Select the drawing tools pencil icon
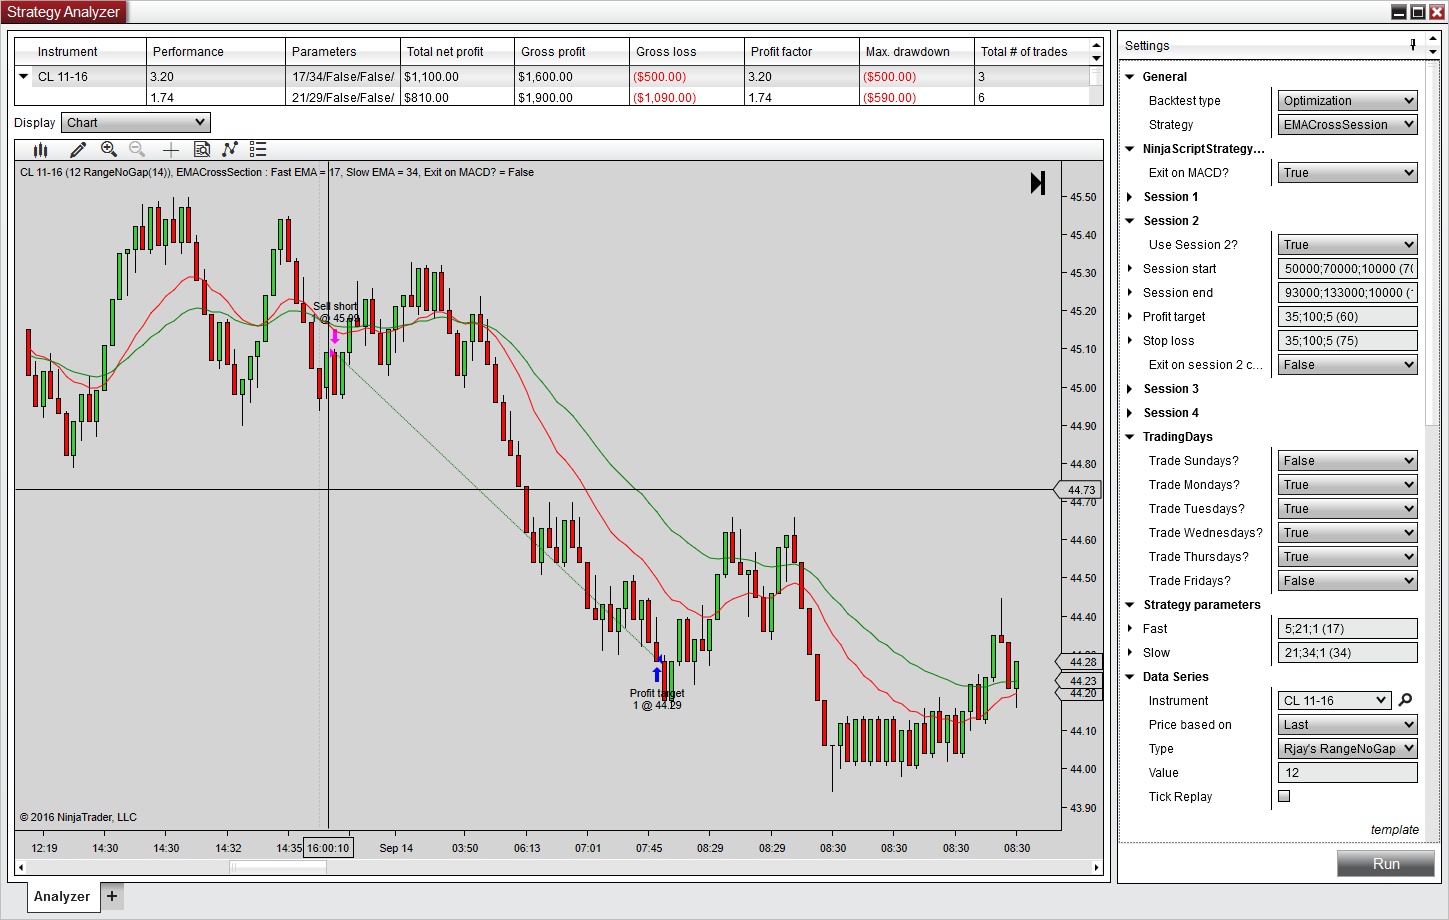Screen dimensions: 1449x920 pos(78,150)
